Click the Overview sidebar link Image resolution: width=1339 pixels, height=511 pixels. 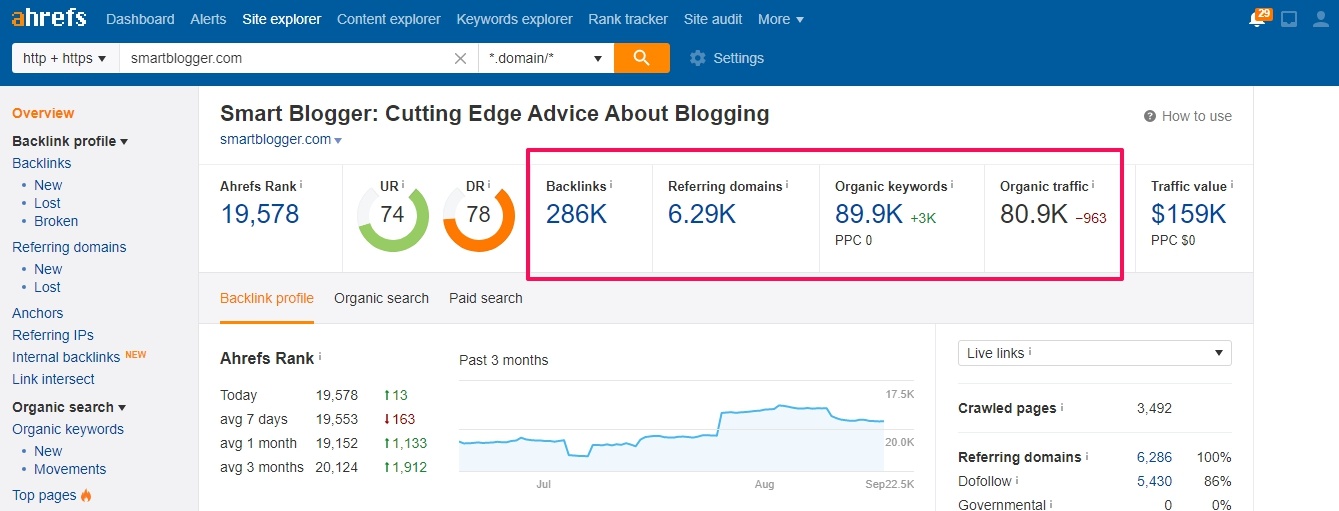coord(43,113)
